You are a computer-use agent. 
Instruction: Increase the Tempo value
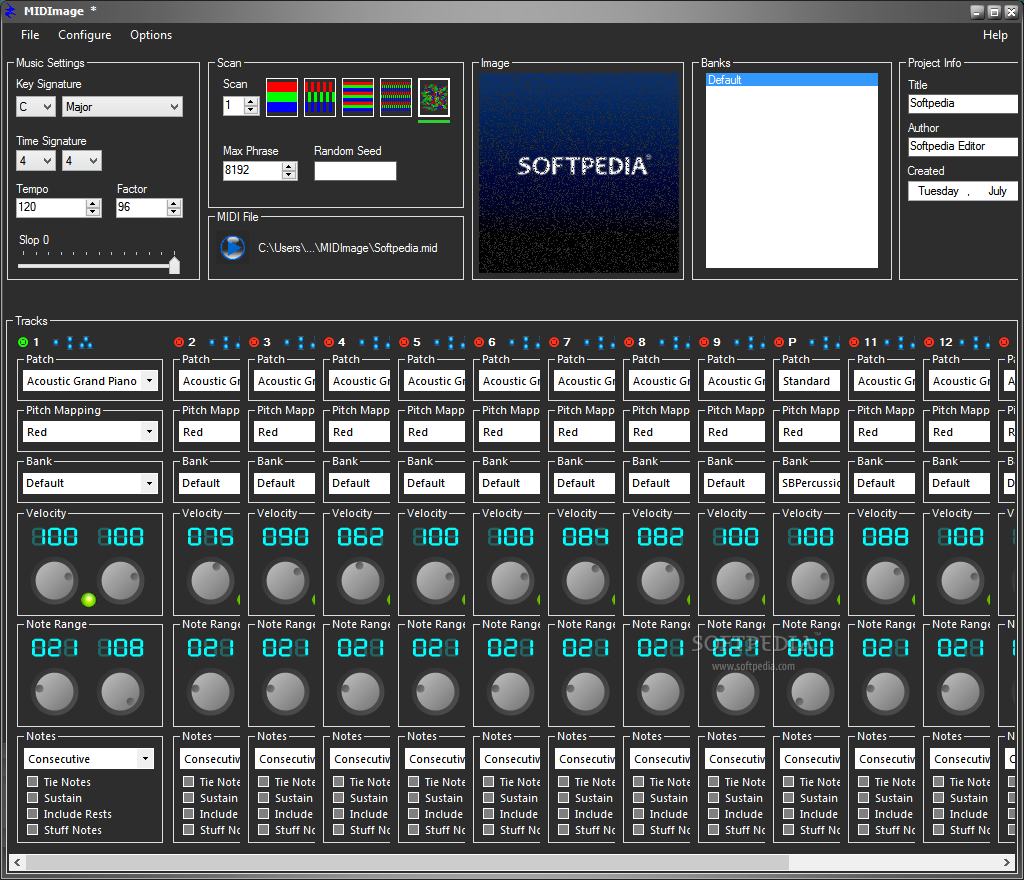pyautogui.click(x=93, y=204)
